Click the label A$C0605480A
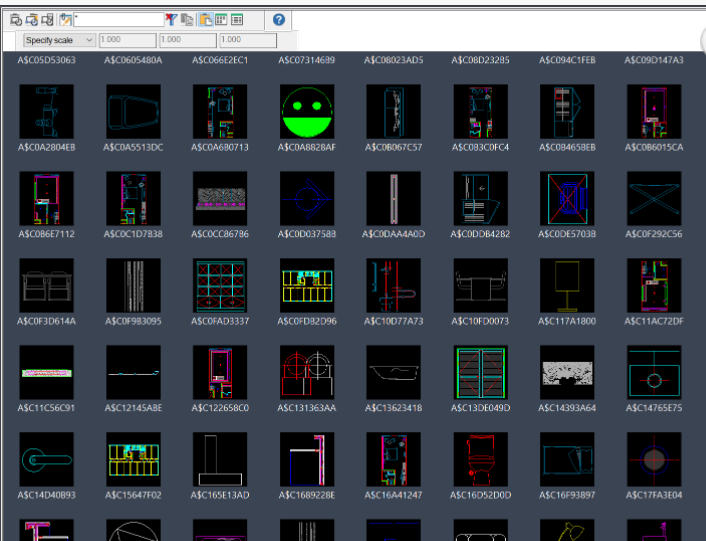 133,60
